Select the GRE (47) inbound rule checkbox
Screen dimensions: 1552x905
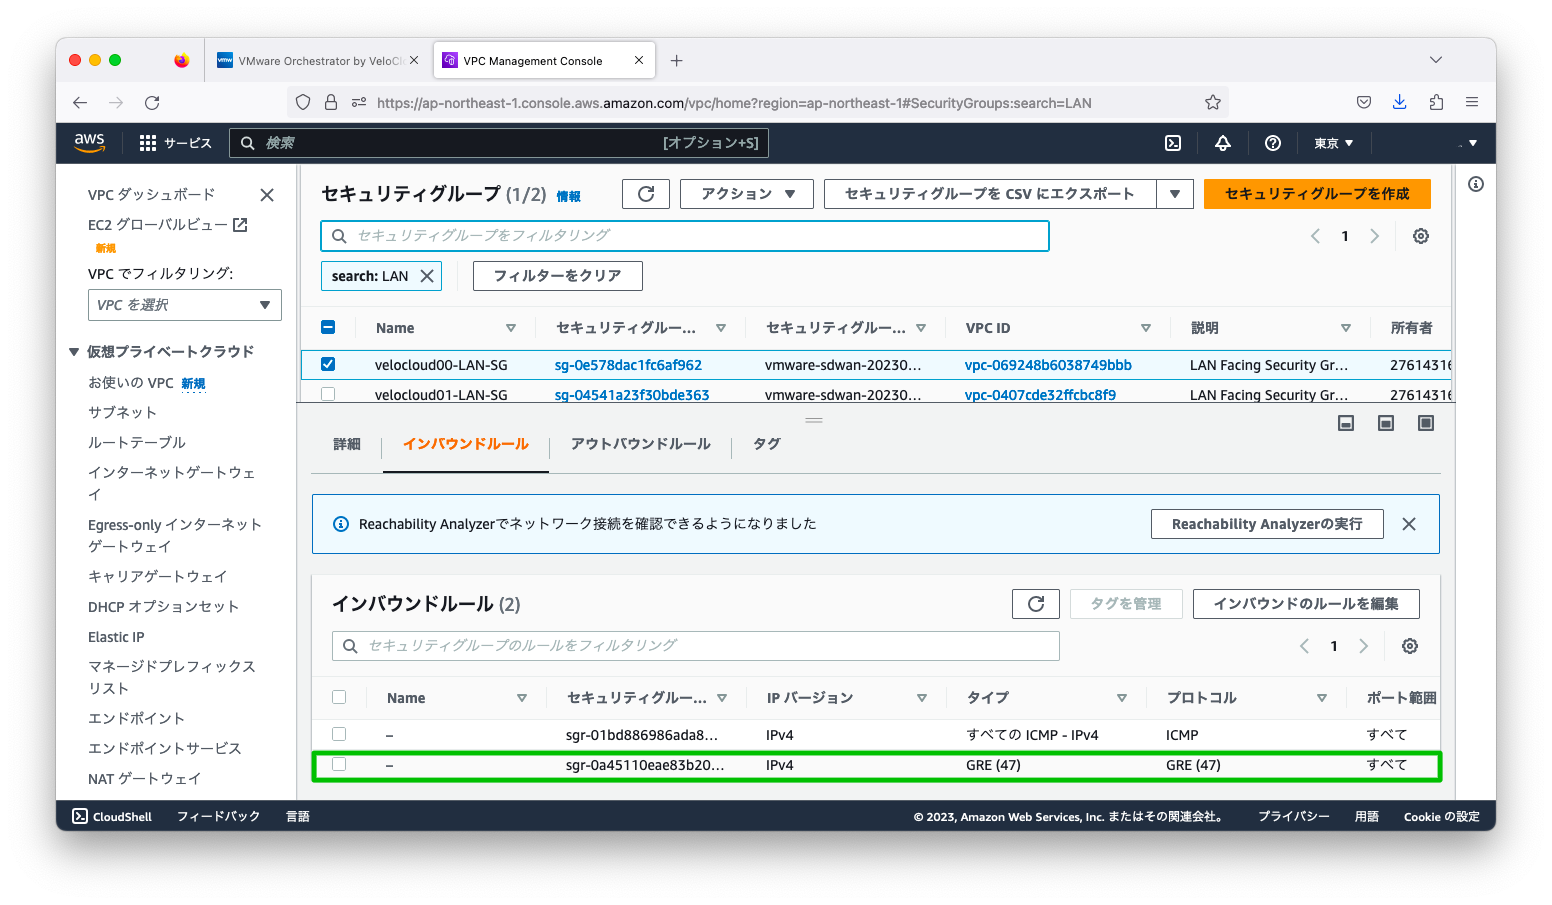[339, 764]
